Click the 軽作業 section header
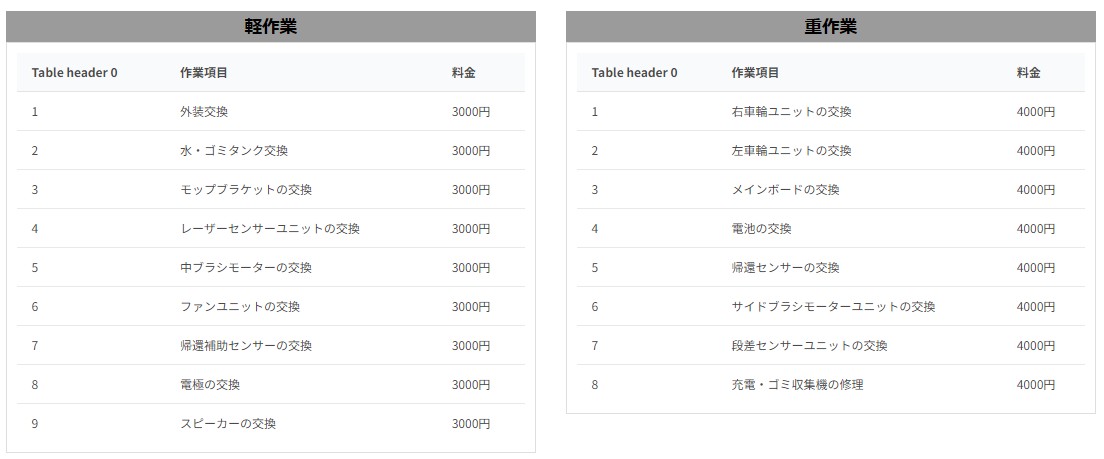This screenshot has height=459, width=1104. (270, 27)
